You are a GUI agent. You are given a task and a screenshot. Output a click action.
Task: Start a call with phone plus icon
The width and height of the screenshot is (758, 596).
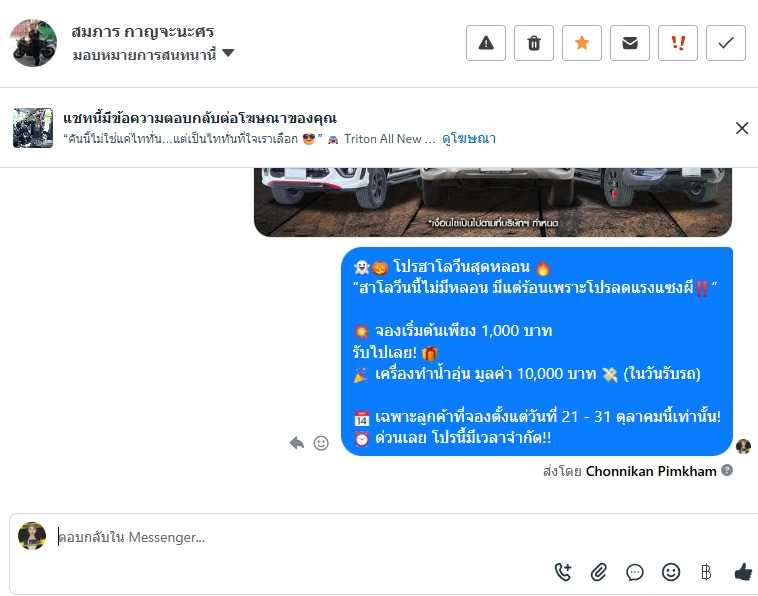563,572
